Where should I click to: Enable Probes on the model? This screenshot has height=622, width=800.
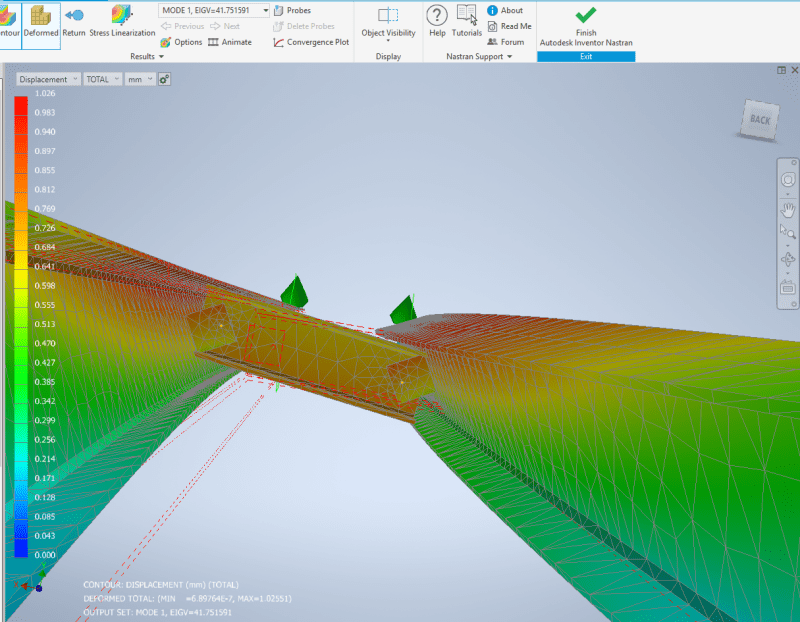[292, 10]
